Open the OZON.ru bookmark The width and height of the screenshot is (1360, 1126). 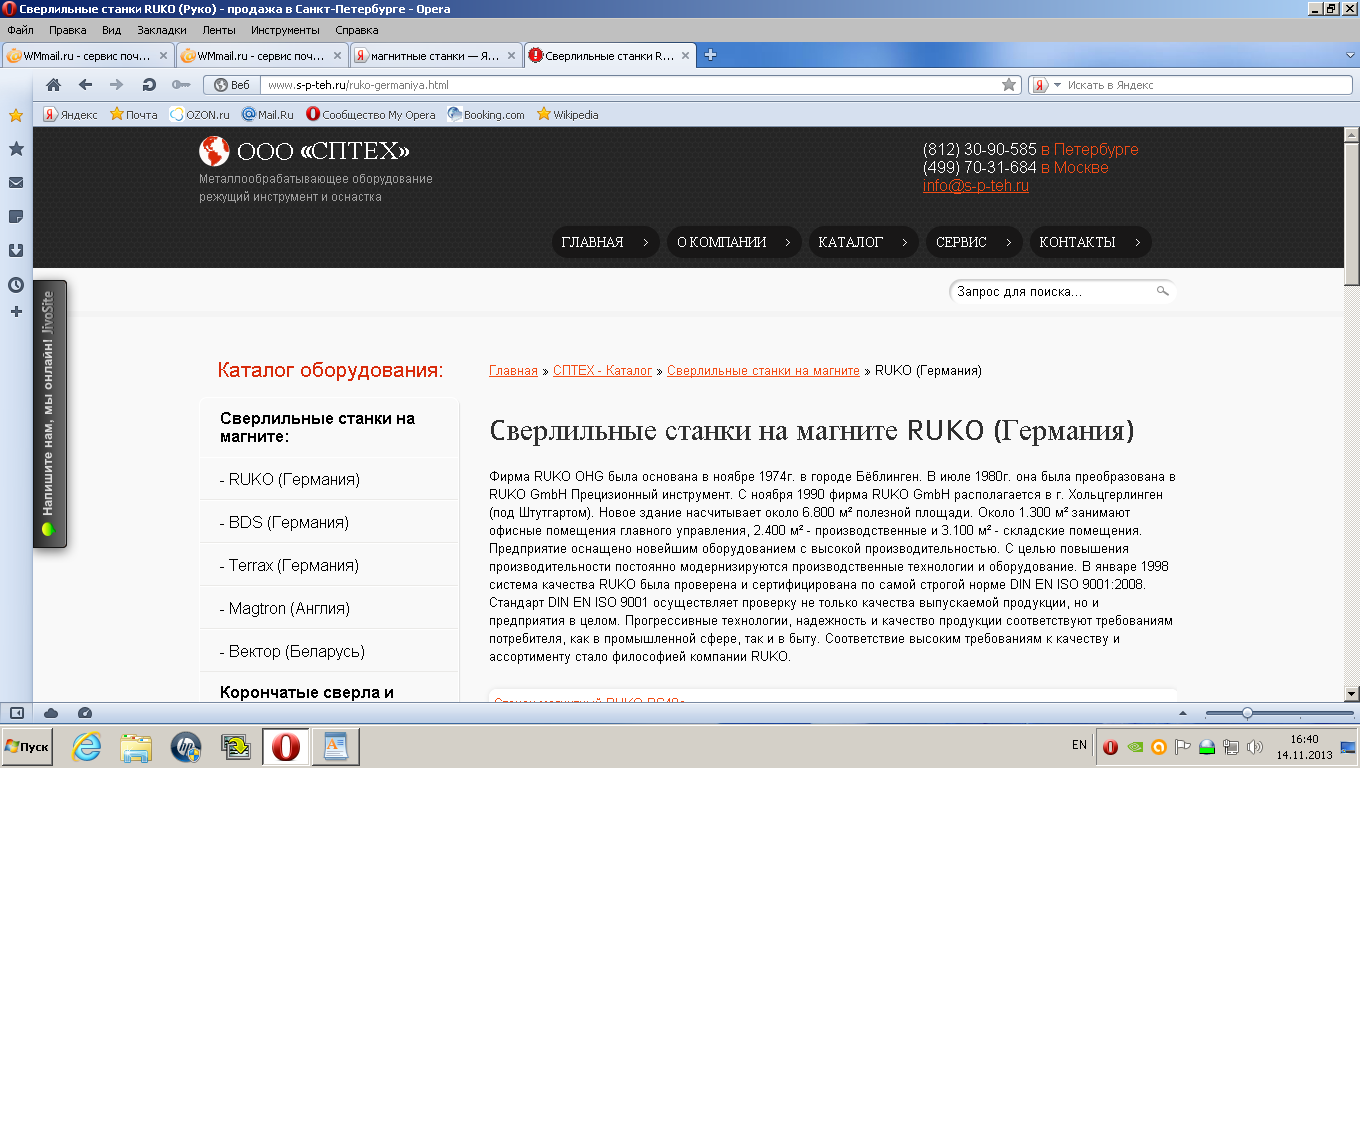point(200,115)
